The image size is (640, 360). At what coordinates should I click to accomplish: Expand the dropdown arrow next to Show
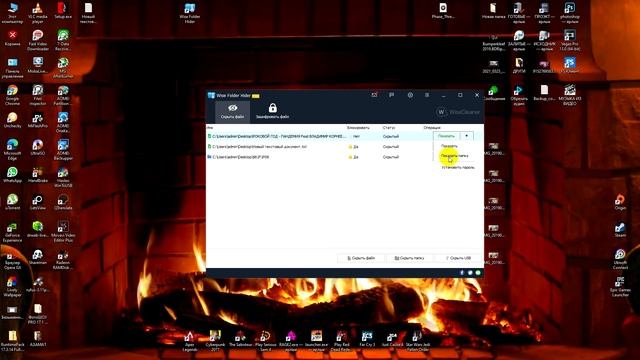[x=467, y=136]
